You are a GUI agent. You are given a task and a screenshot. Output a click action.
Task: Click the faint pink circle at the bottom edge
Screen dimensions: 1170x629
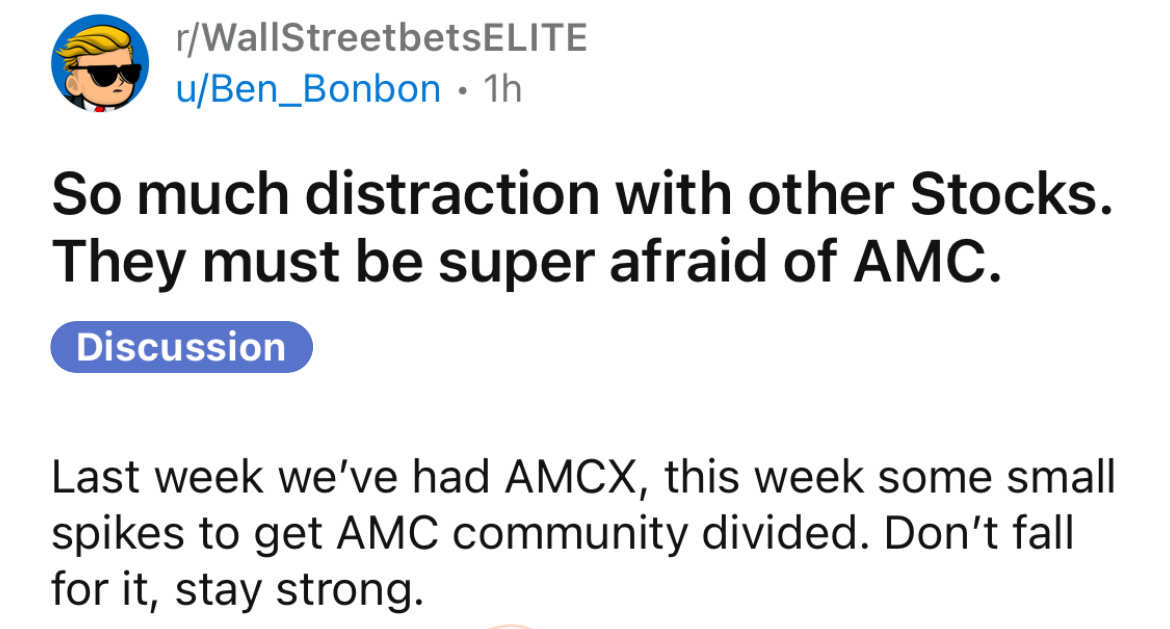(511, 626)
